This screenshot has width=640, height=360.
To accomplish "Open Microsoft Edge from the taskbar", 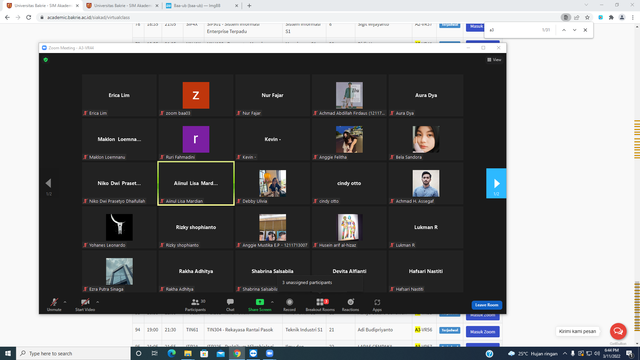I will pos(171,353).
